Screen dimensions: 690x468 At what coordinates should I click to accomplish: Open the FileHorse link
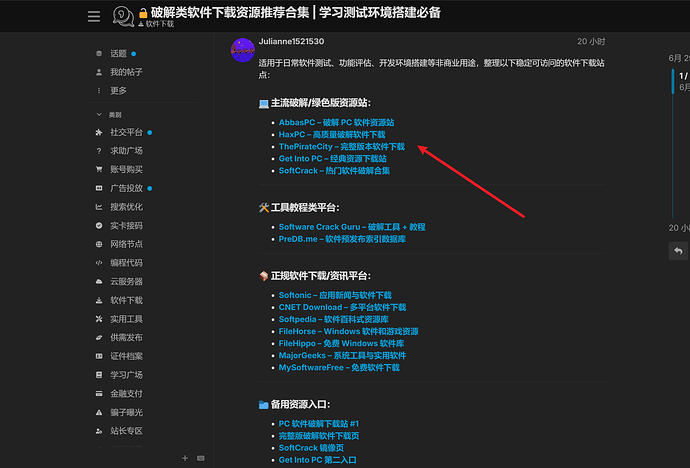[x=349, y=331]
